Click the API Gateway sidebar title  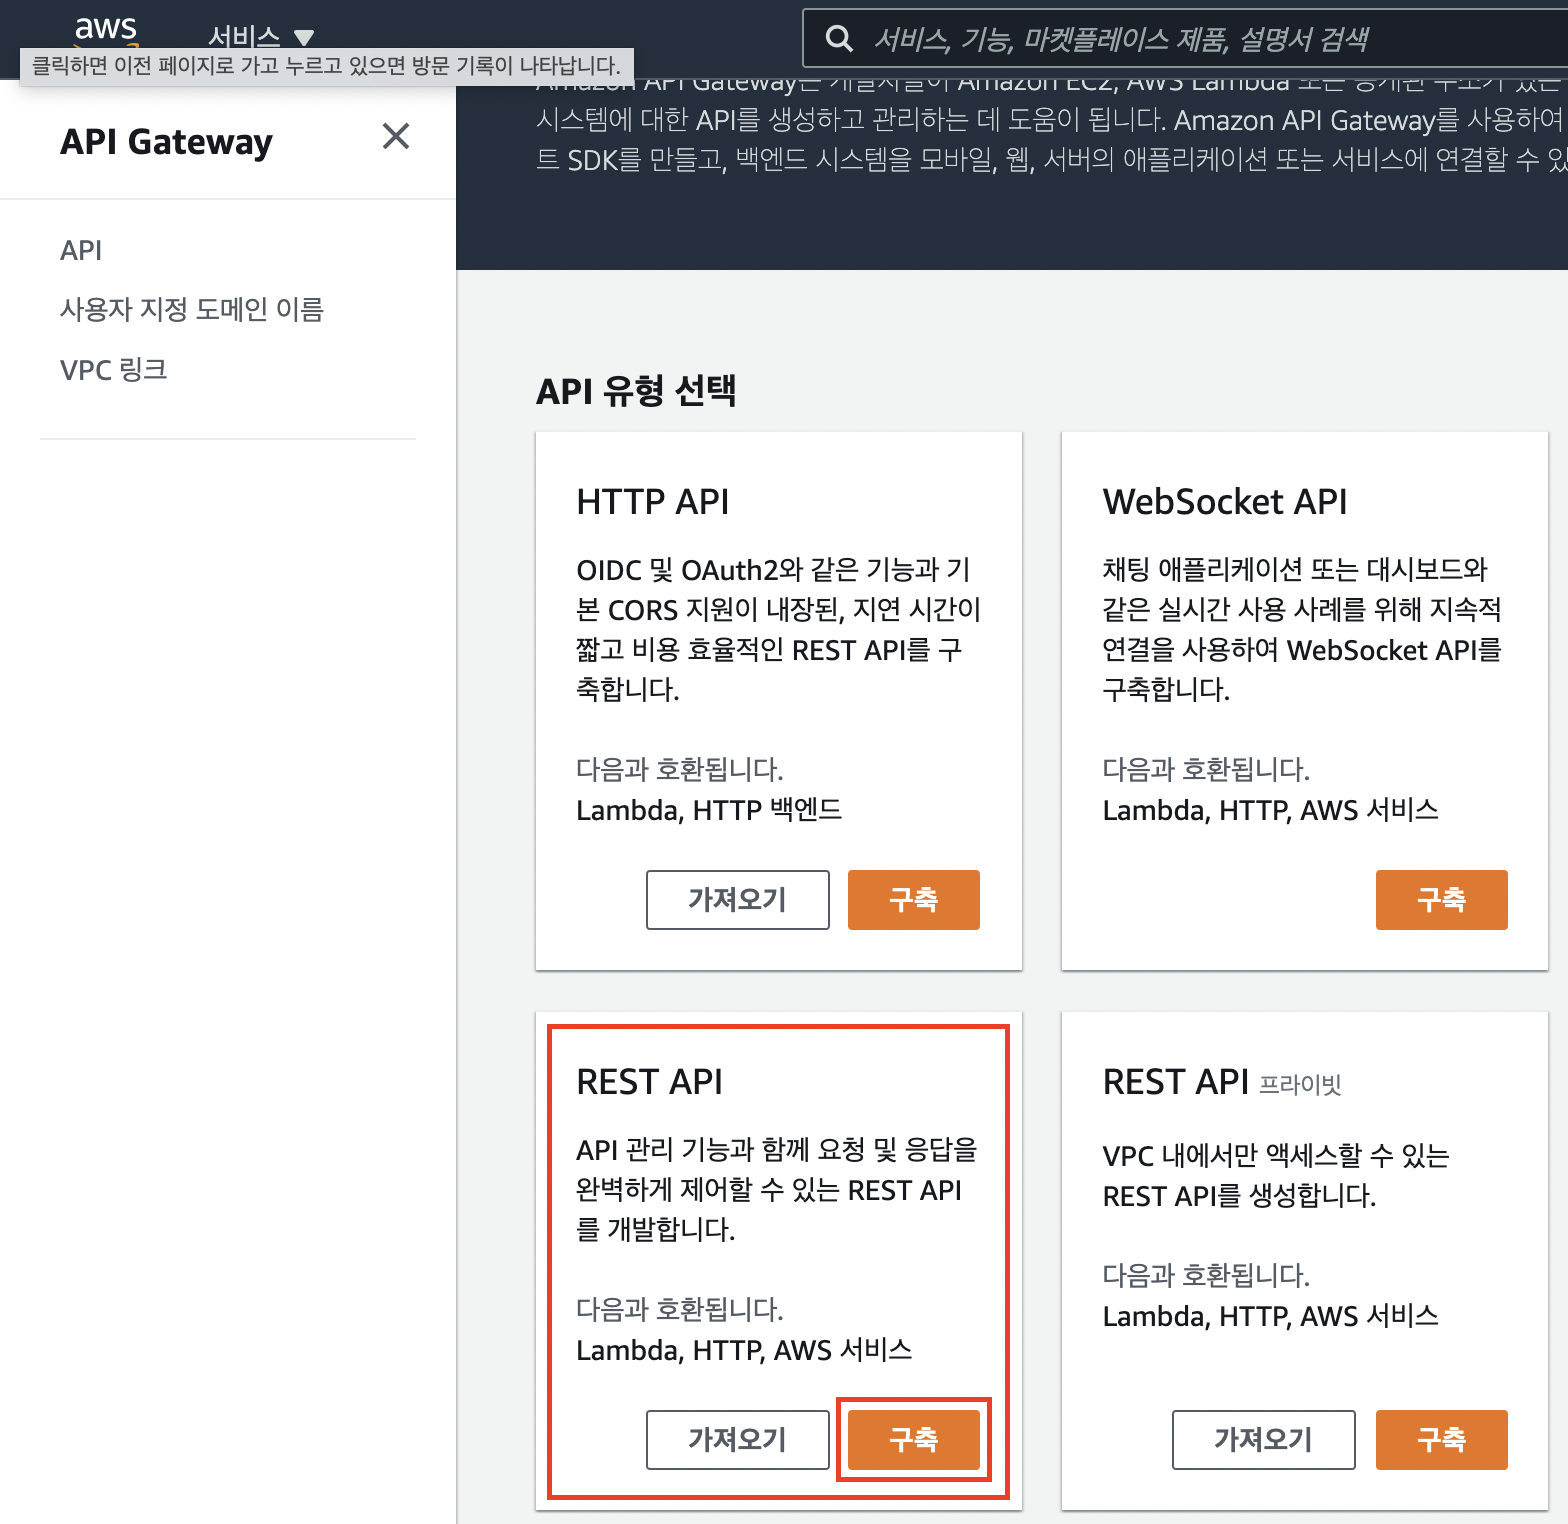(166, 142)
